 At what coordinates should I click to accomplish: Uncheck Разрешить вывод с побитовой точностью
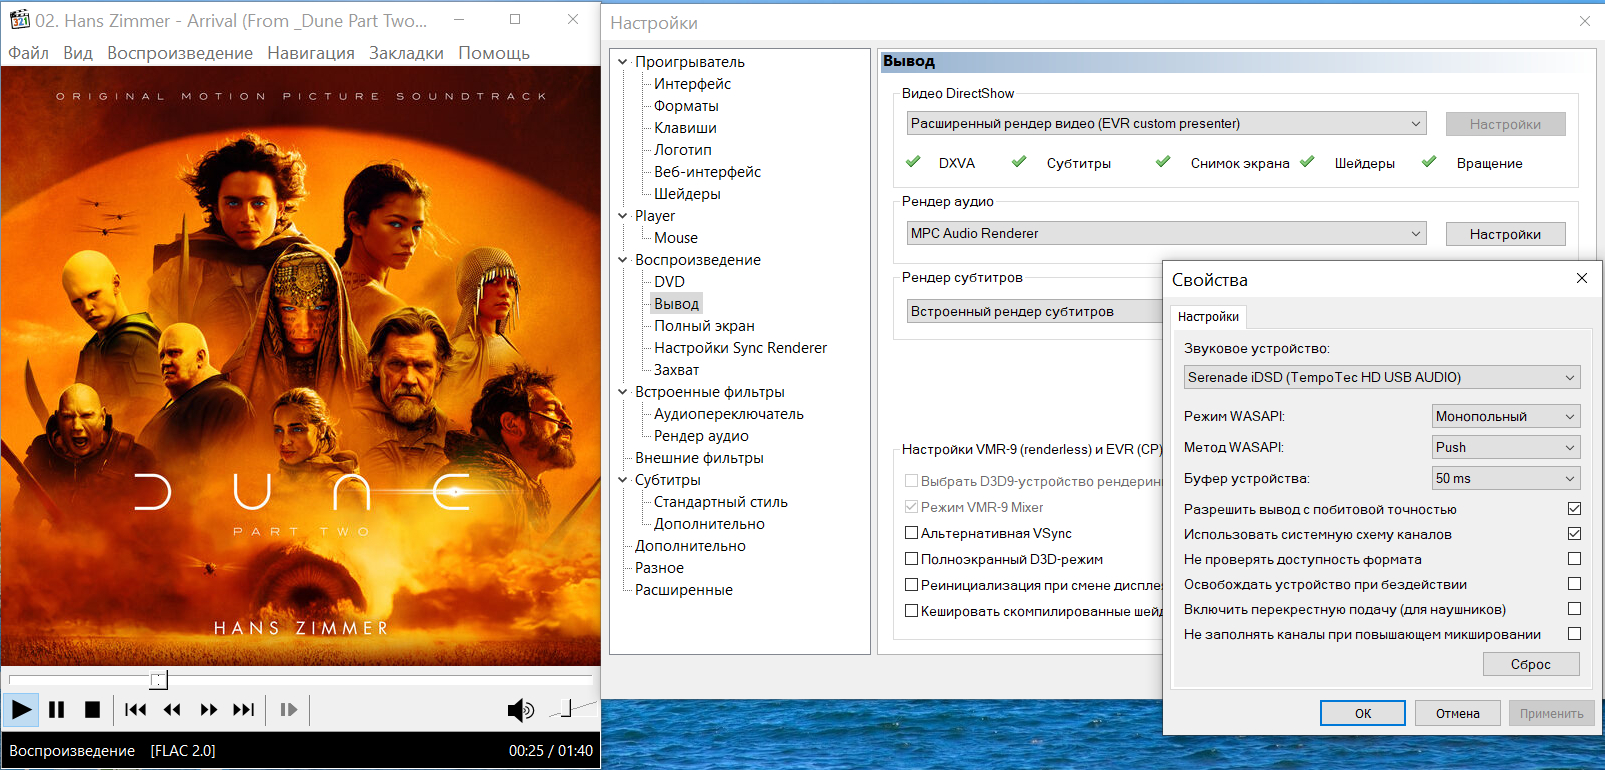1574,509
